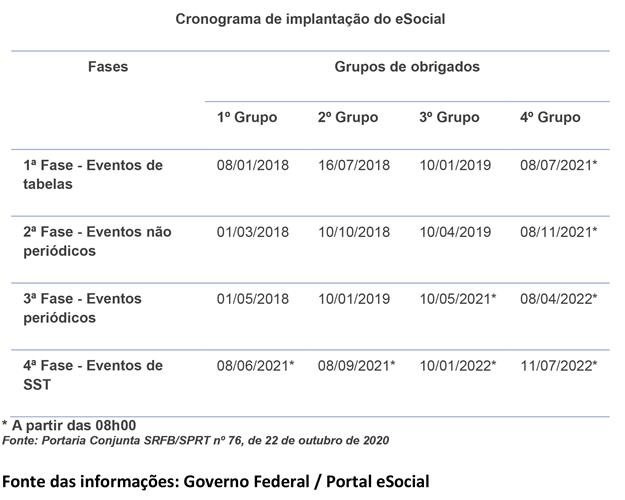This screenshot has height=500, width=625.
Task: Click the date 10/10/2018
Action: 354,232
